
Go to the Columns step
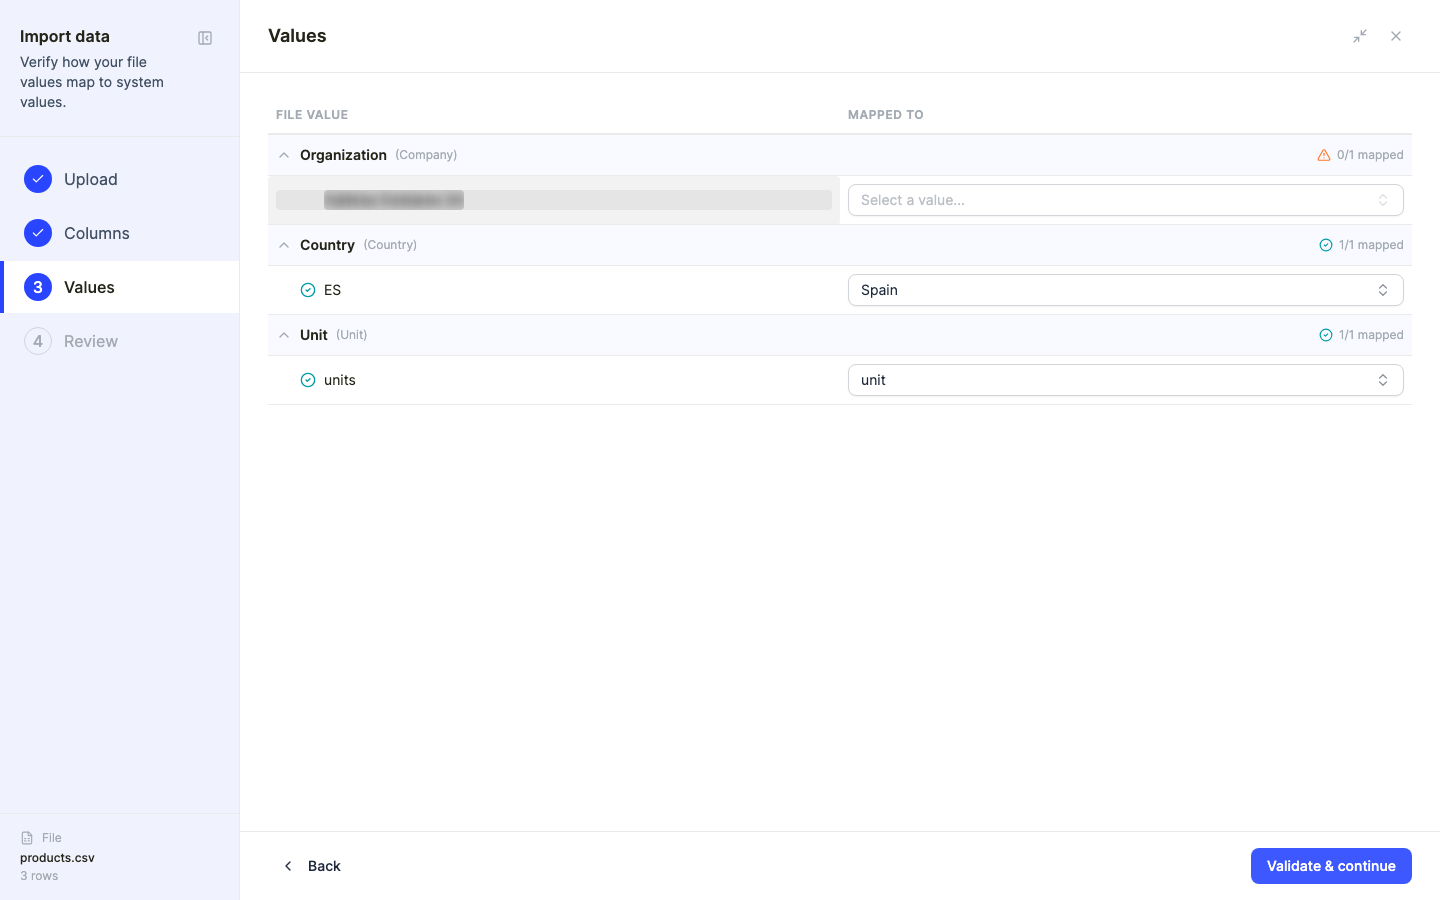[x=120, y=233]
